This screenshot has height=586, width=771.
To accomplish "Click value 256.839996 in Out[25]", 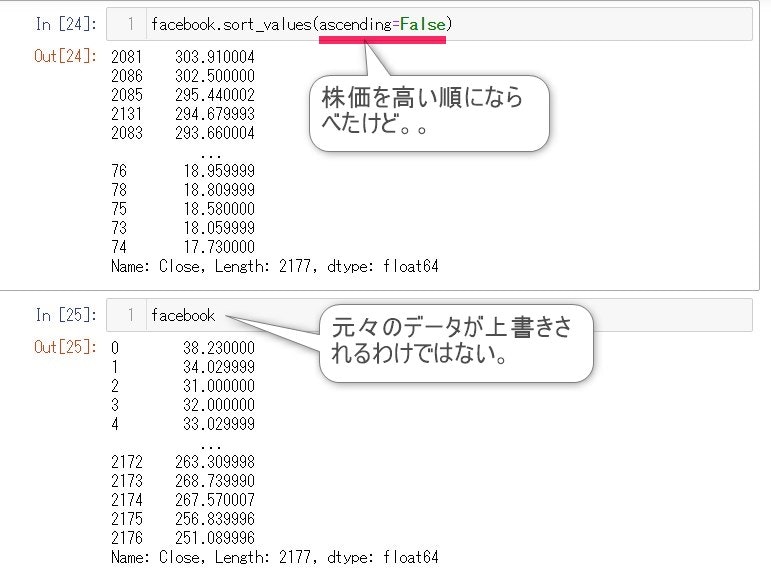I will click(x=215, y=519).
